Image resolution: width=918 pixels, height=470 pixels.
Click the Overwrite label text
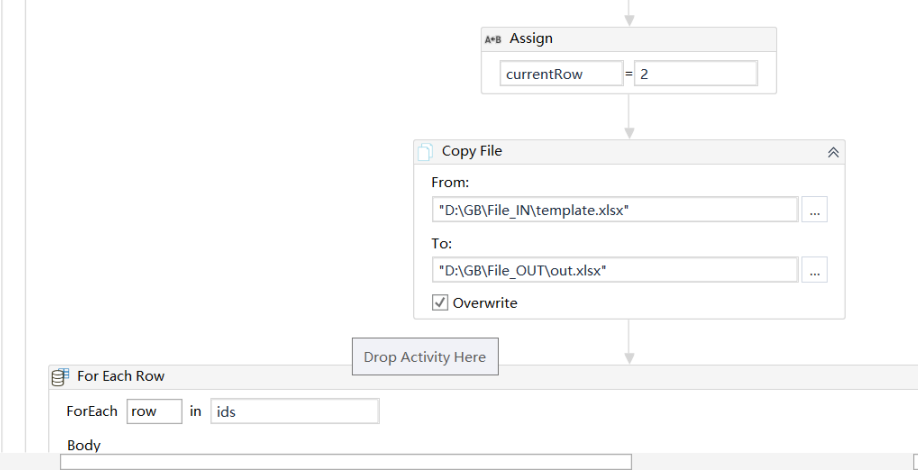click(485, 303)
